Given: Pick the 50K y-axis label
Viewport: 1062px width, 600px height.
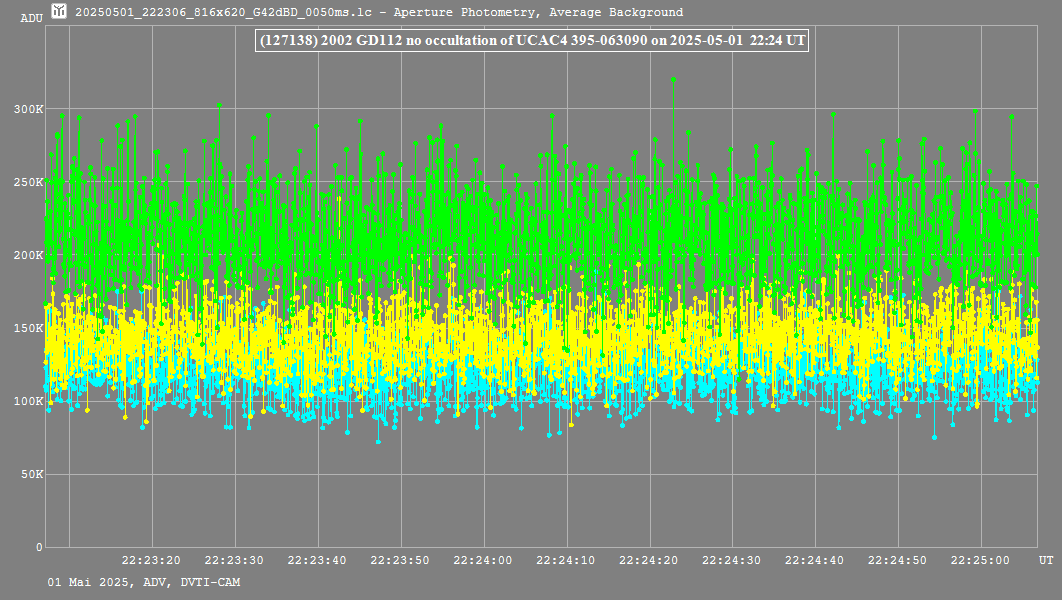Looking at the screenshot, I should pos(30,474).
